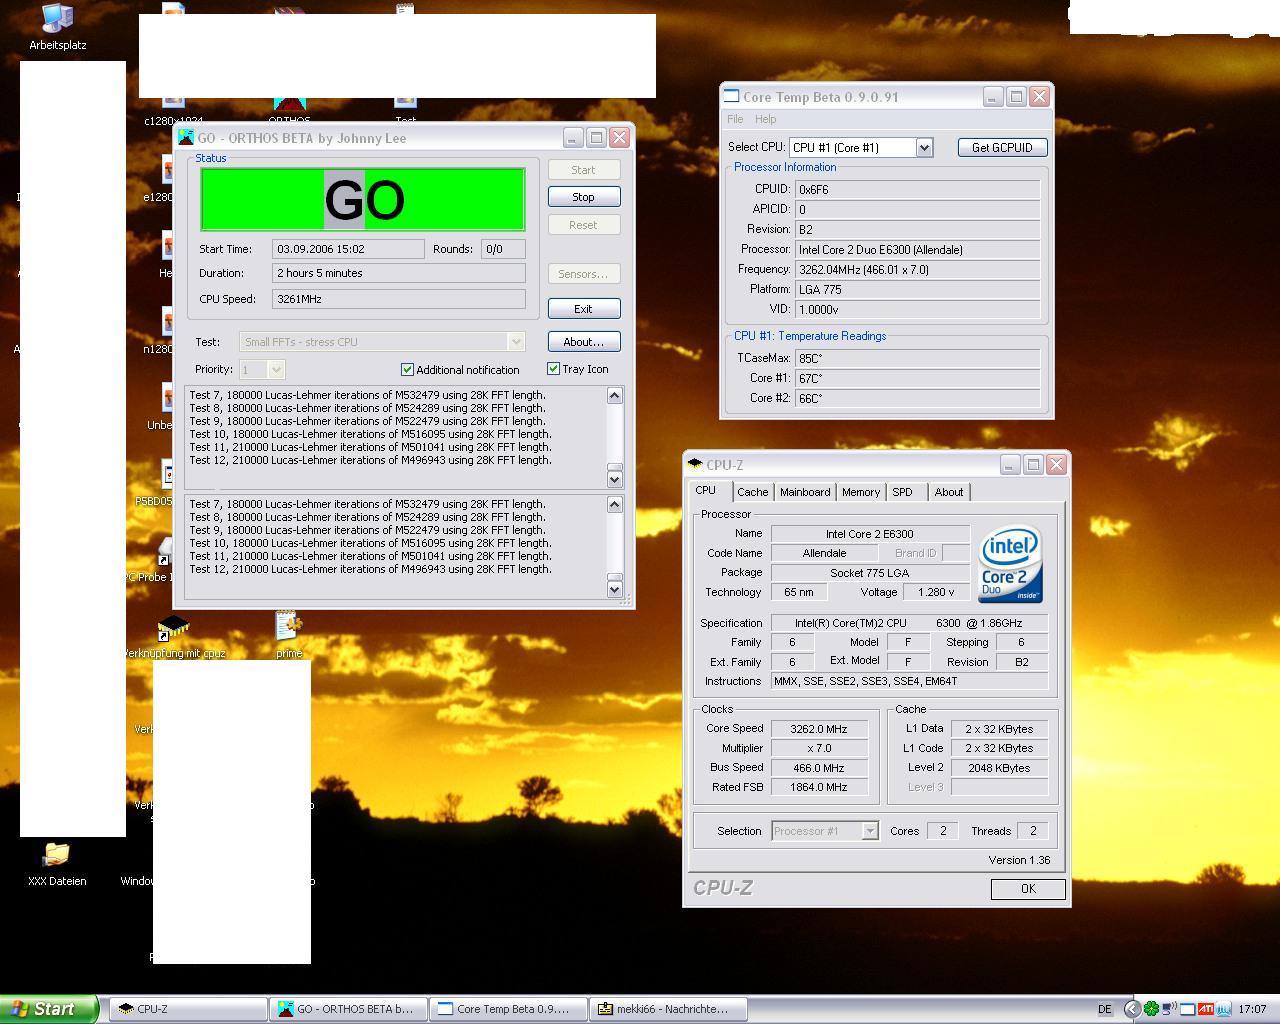Screen dimensions: 1280x1024
Task: Click the CPU-Z title bar chip icon
Action: coord(695,464)
